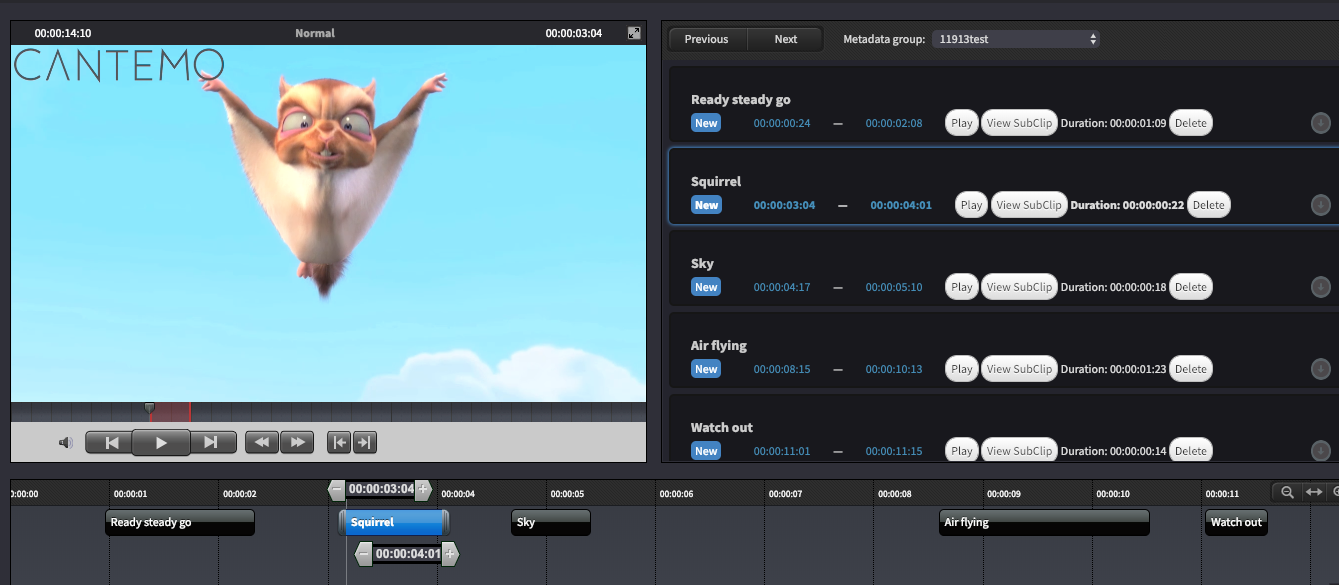View SubClip for Squirrel

coord(1029,205)
